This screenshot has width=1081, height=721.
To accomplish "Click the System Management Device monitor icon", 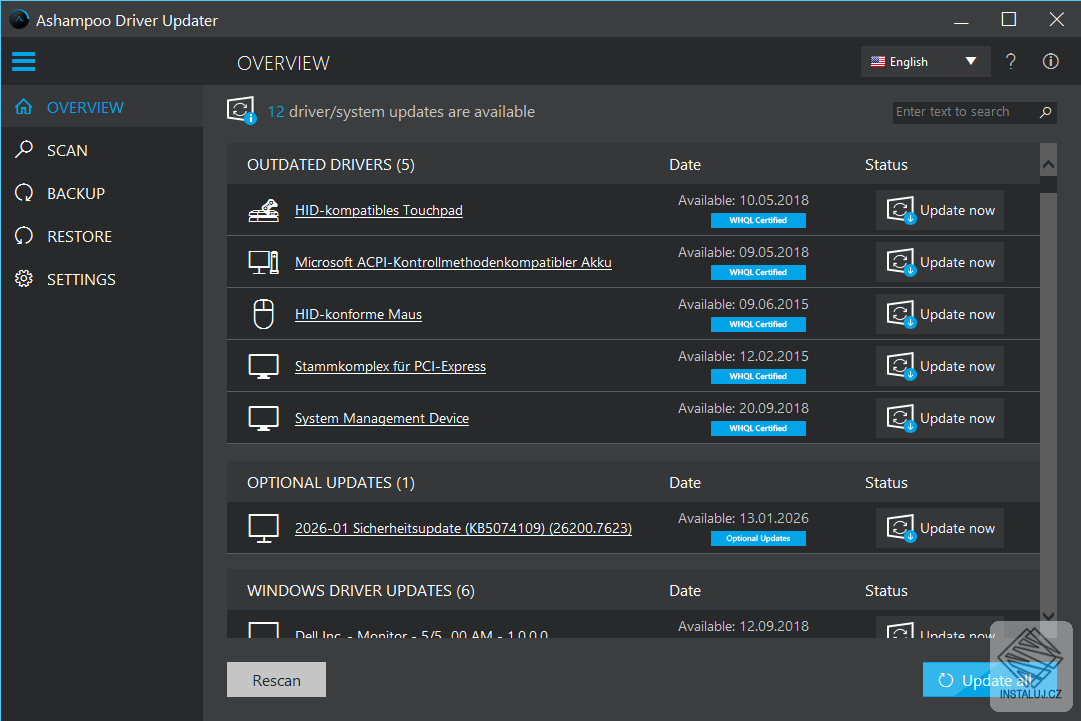I will pos(263,418).
